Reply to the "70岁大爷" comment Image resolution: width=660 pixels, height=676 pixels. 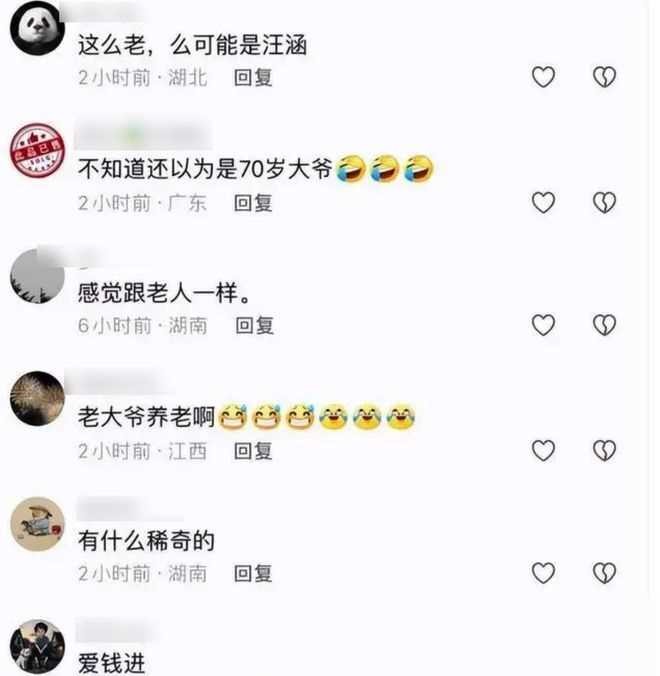(x=253, y=203)
